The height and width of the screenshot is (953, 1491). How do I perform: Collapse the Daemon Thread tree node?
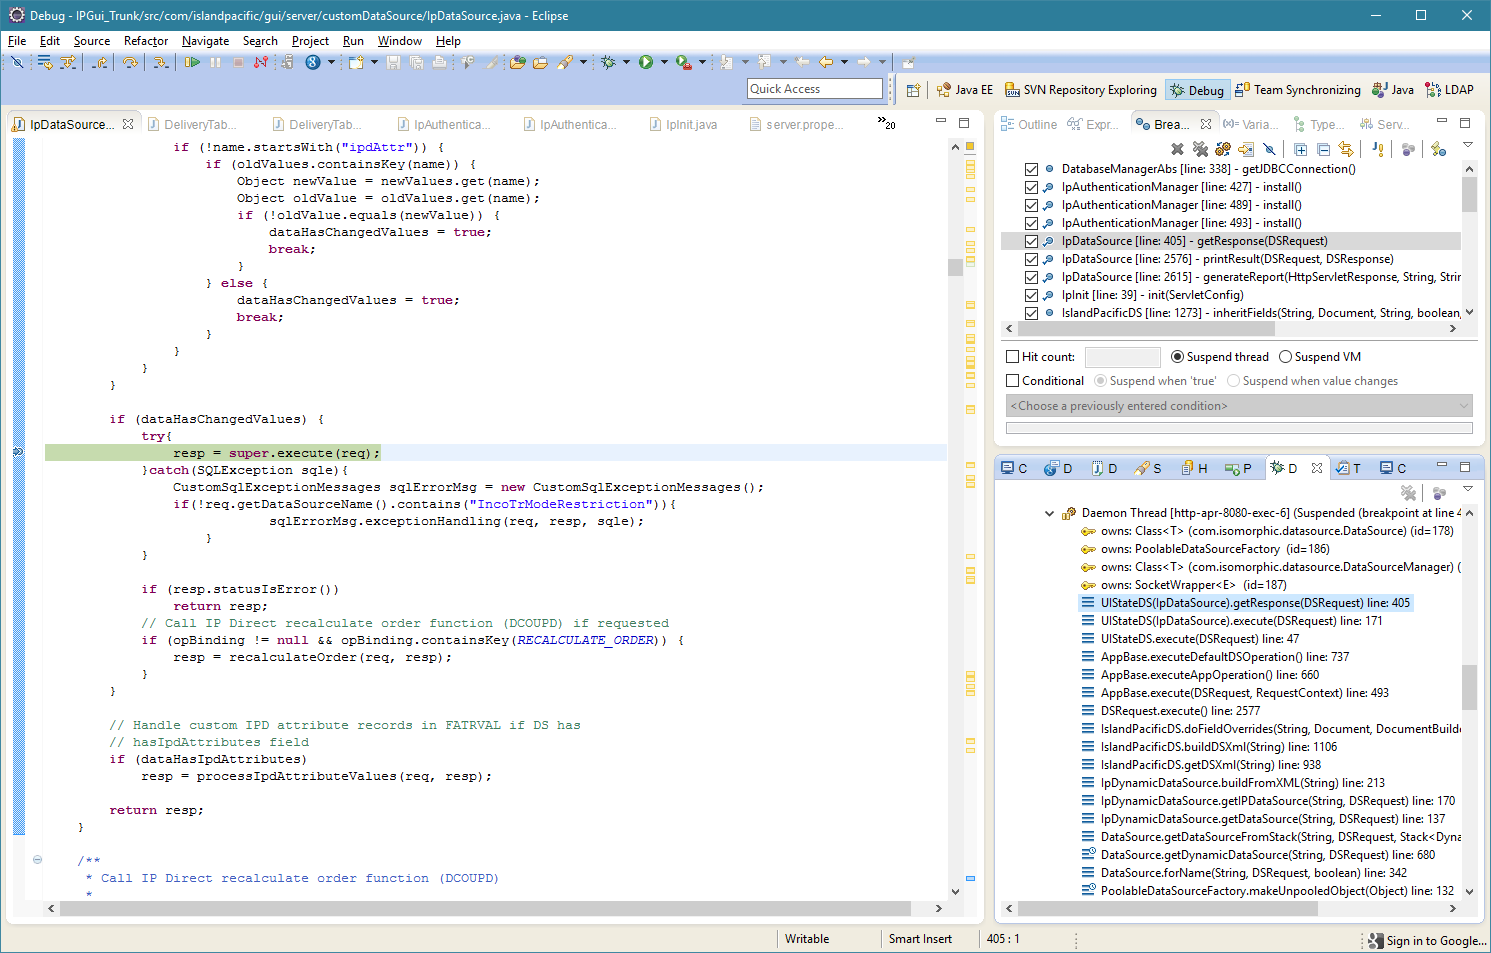(1049, 513)
